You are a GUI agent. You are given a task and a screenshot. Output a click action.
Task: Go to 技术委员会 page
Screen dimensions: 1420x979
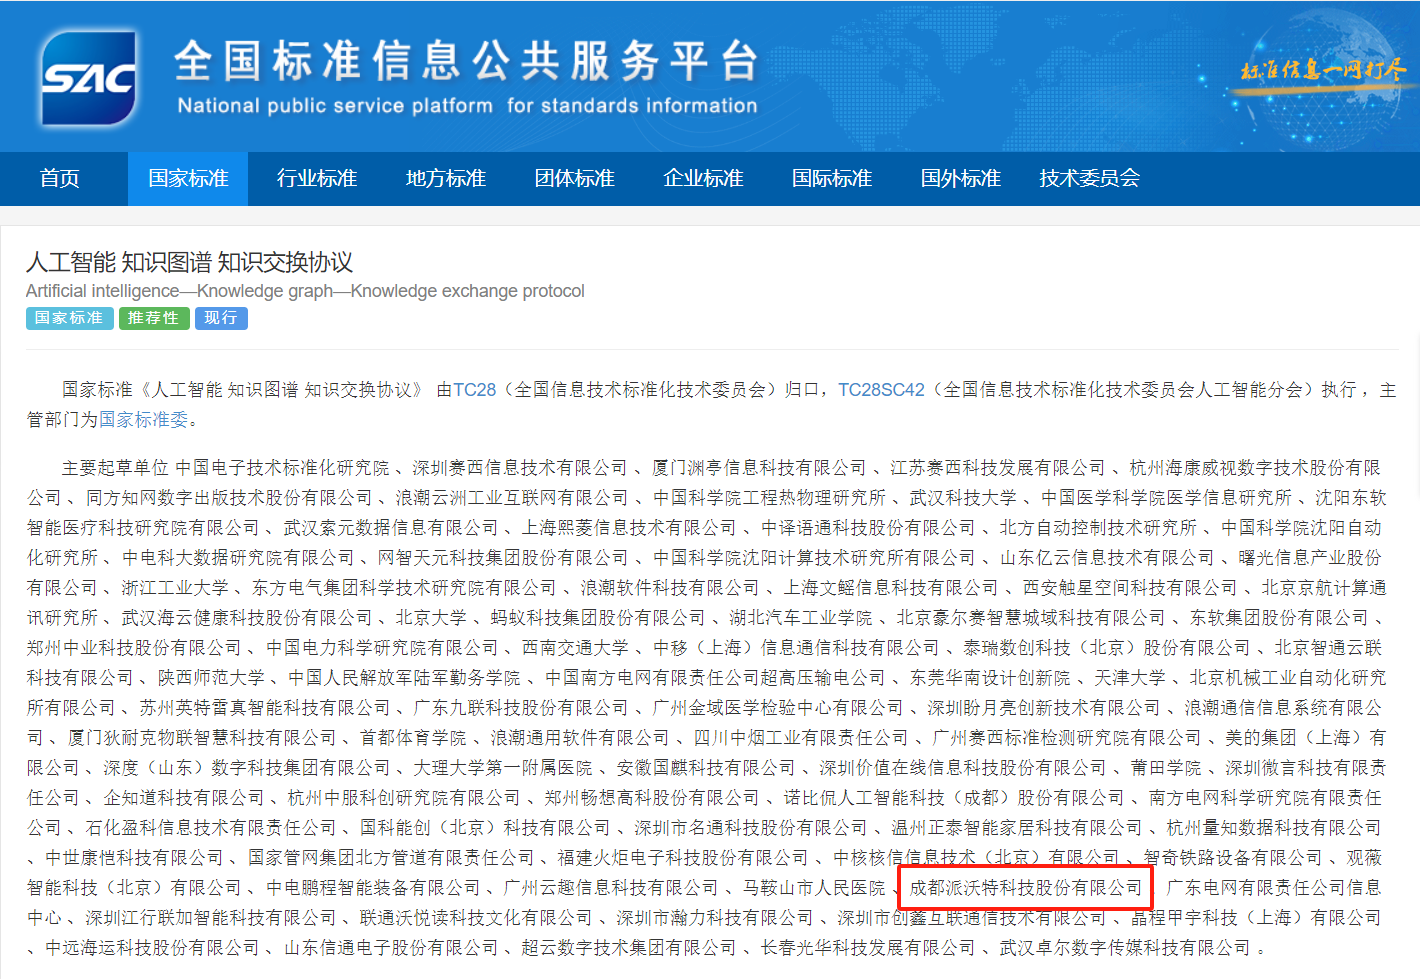tap(1090, 179)
